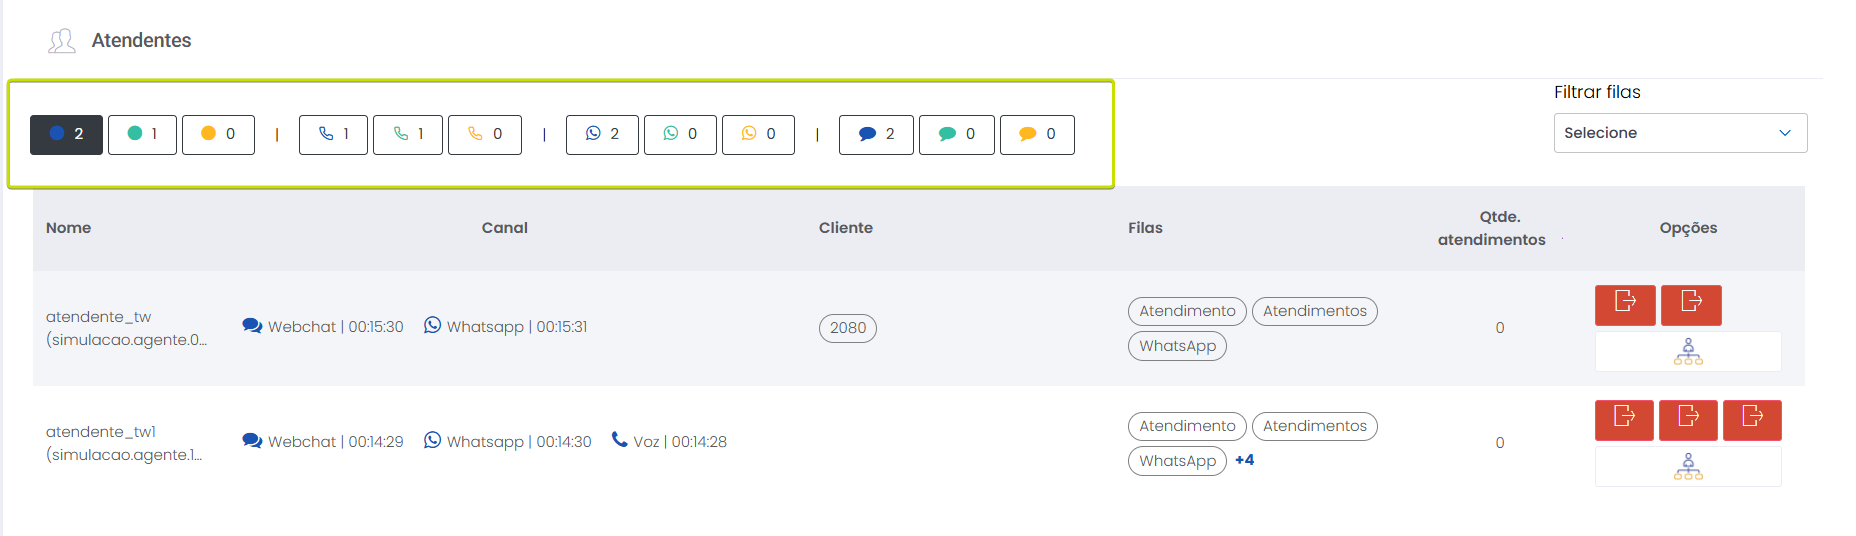Click first red logout icon for atendente_tw

[x=1625, y=305]
